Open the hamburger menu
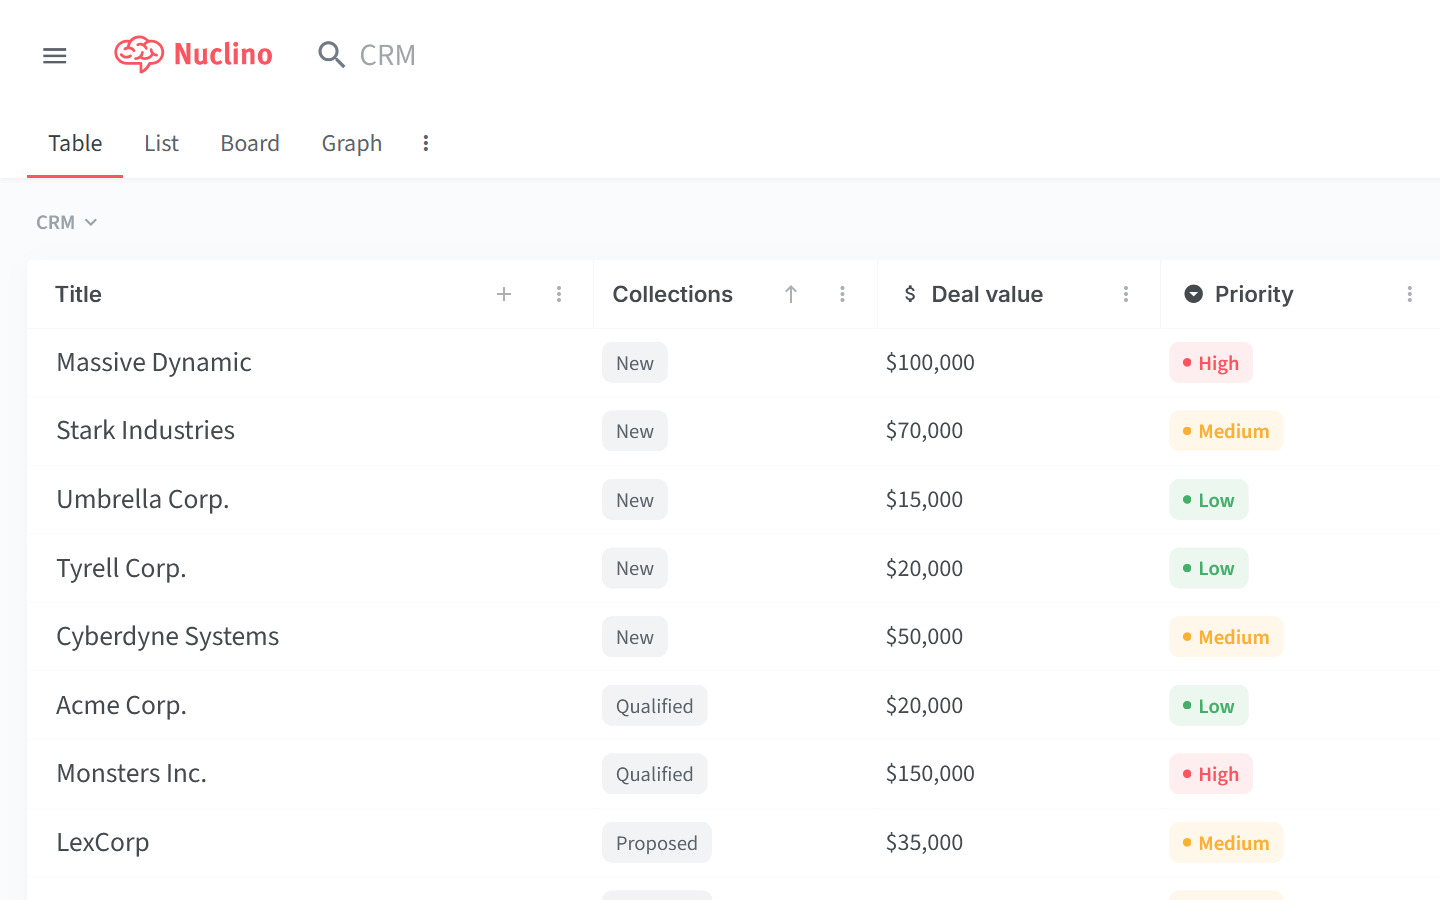This screenshot has width=1440, height=900. tap(55, 56)
